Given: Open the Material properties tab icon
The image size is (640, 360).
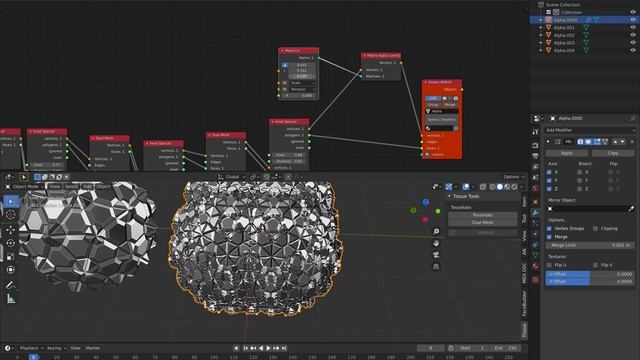Looking at the screenshot, I should pos(536,266).
